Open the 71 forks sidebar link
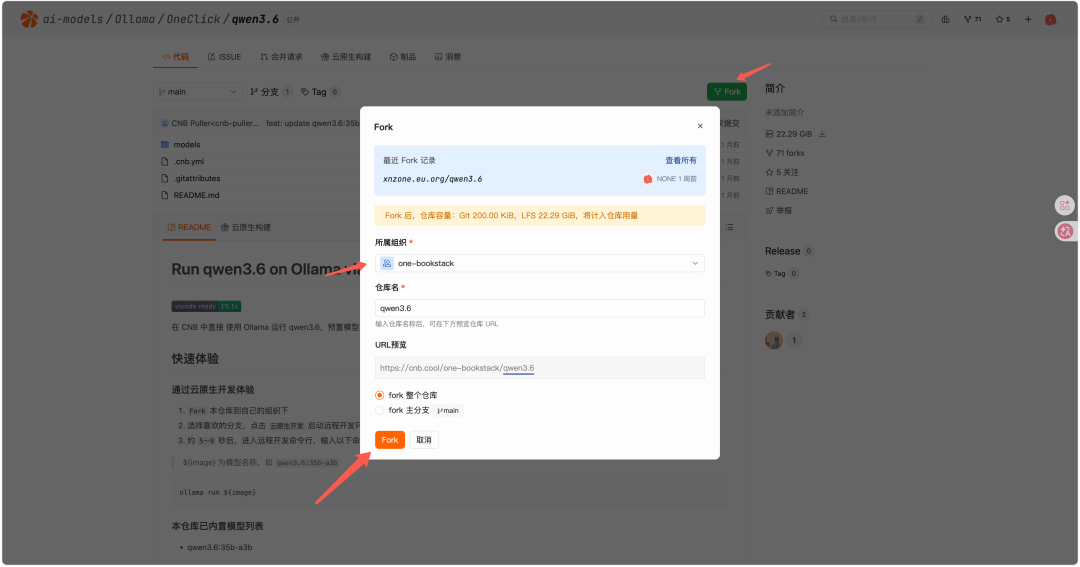The height and width of the screenshot is (567, 1080). coord(785,153)
